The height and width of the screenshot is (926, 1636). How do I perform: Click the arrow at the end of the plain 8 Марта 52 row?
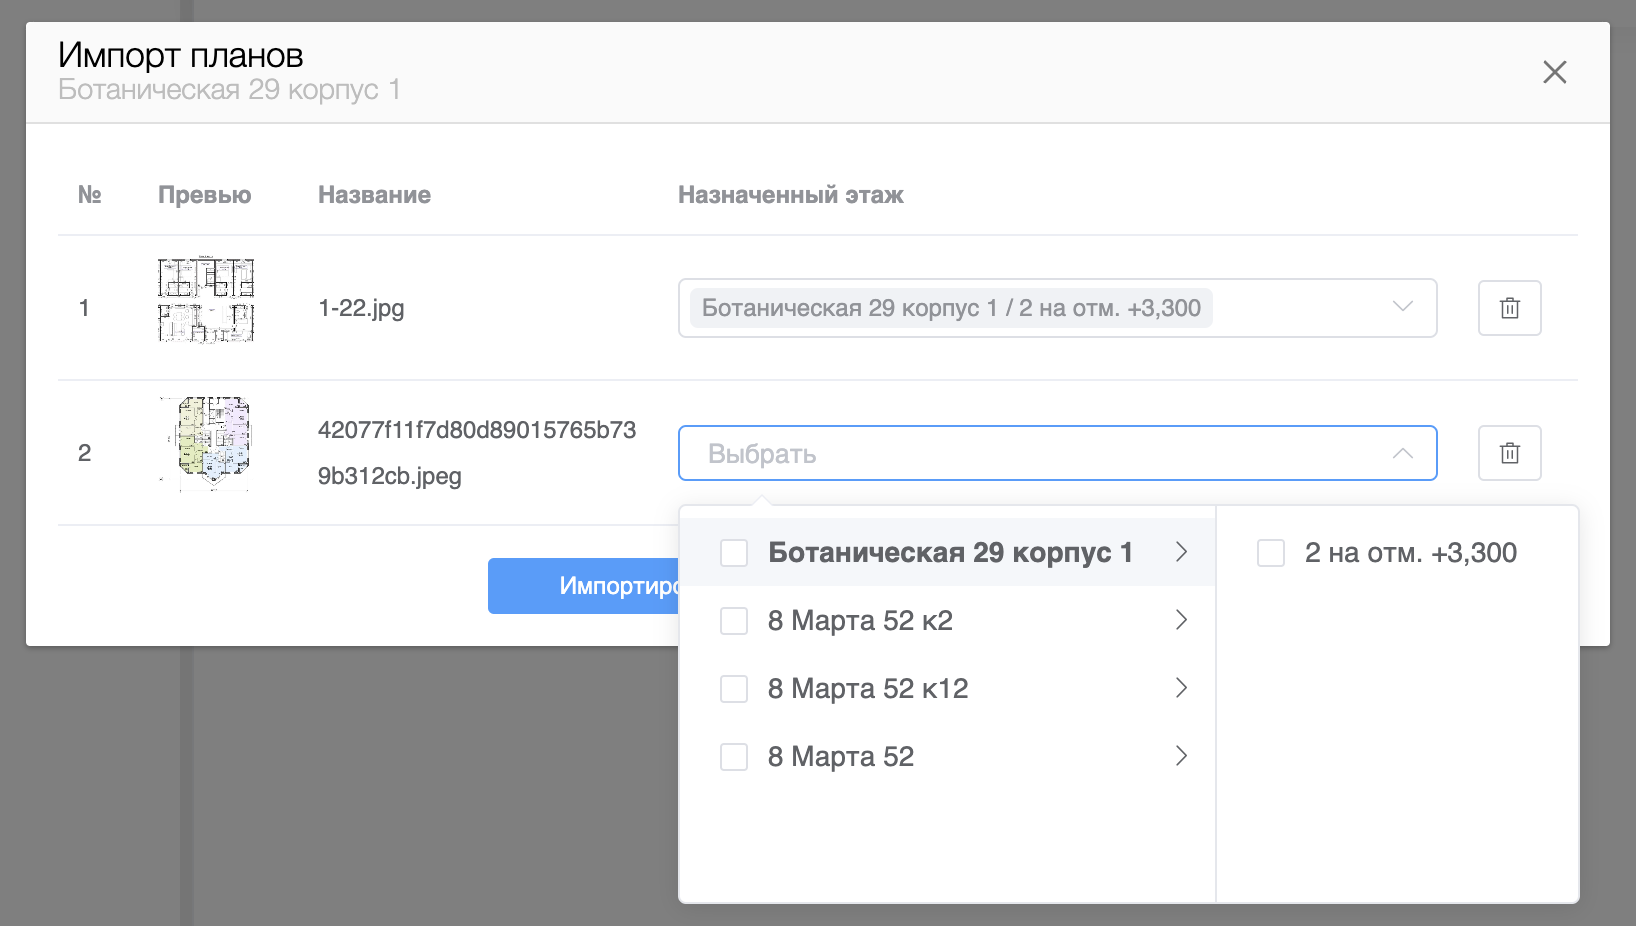click(x=1181, y=756)
